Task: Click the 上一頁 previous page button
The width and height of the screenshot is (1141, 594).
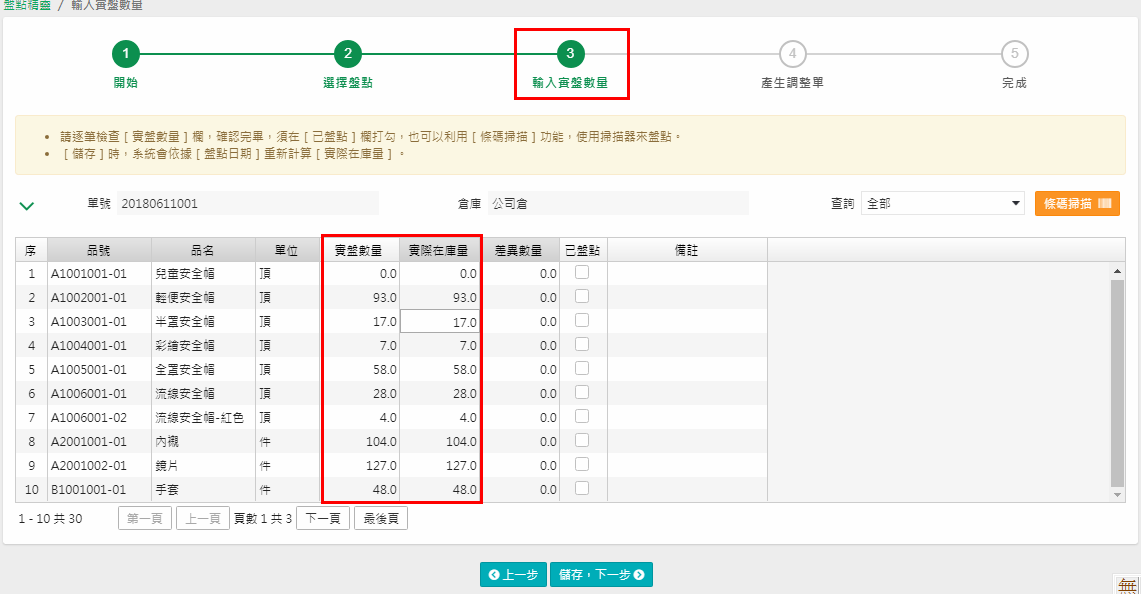Action: tap(203, 518)
